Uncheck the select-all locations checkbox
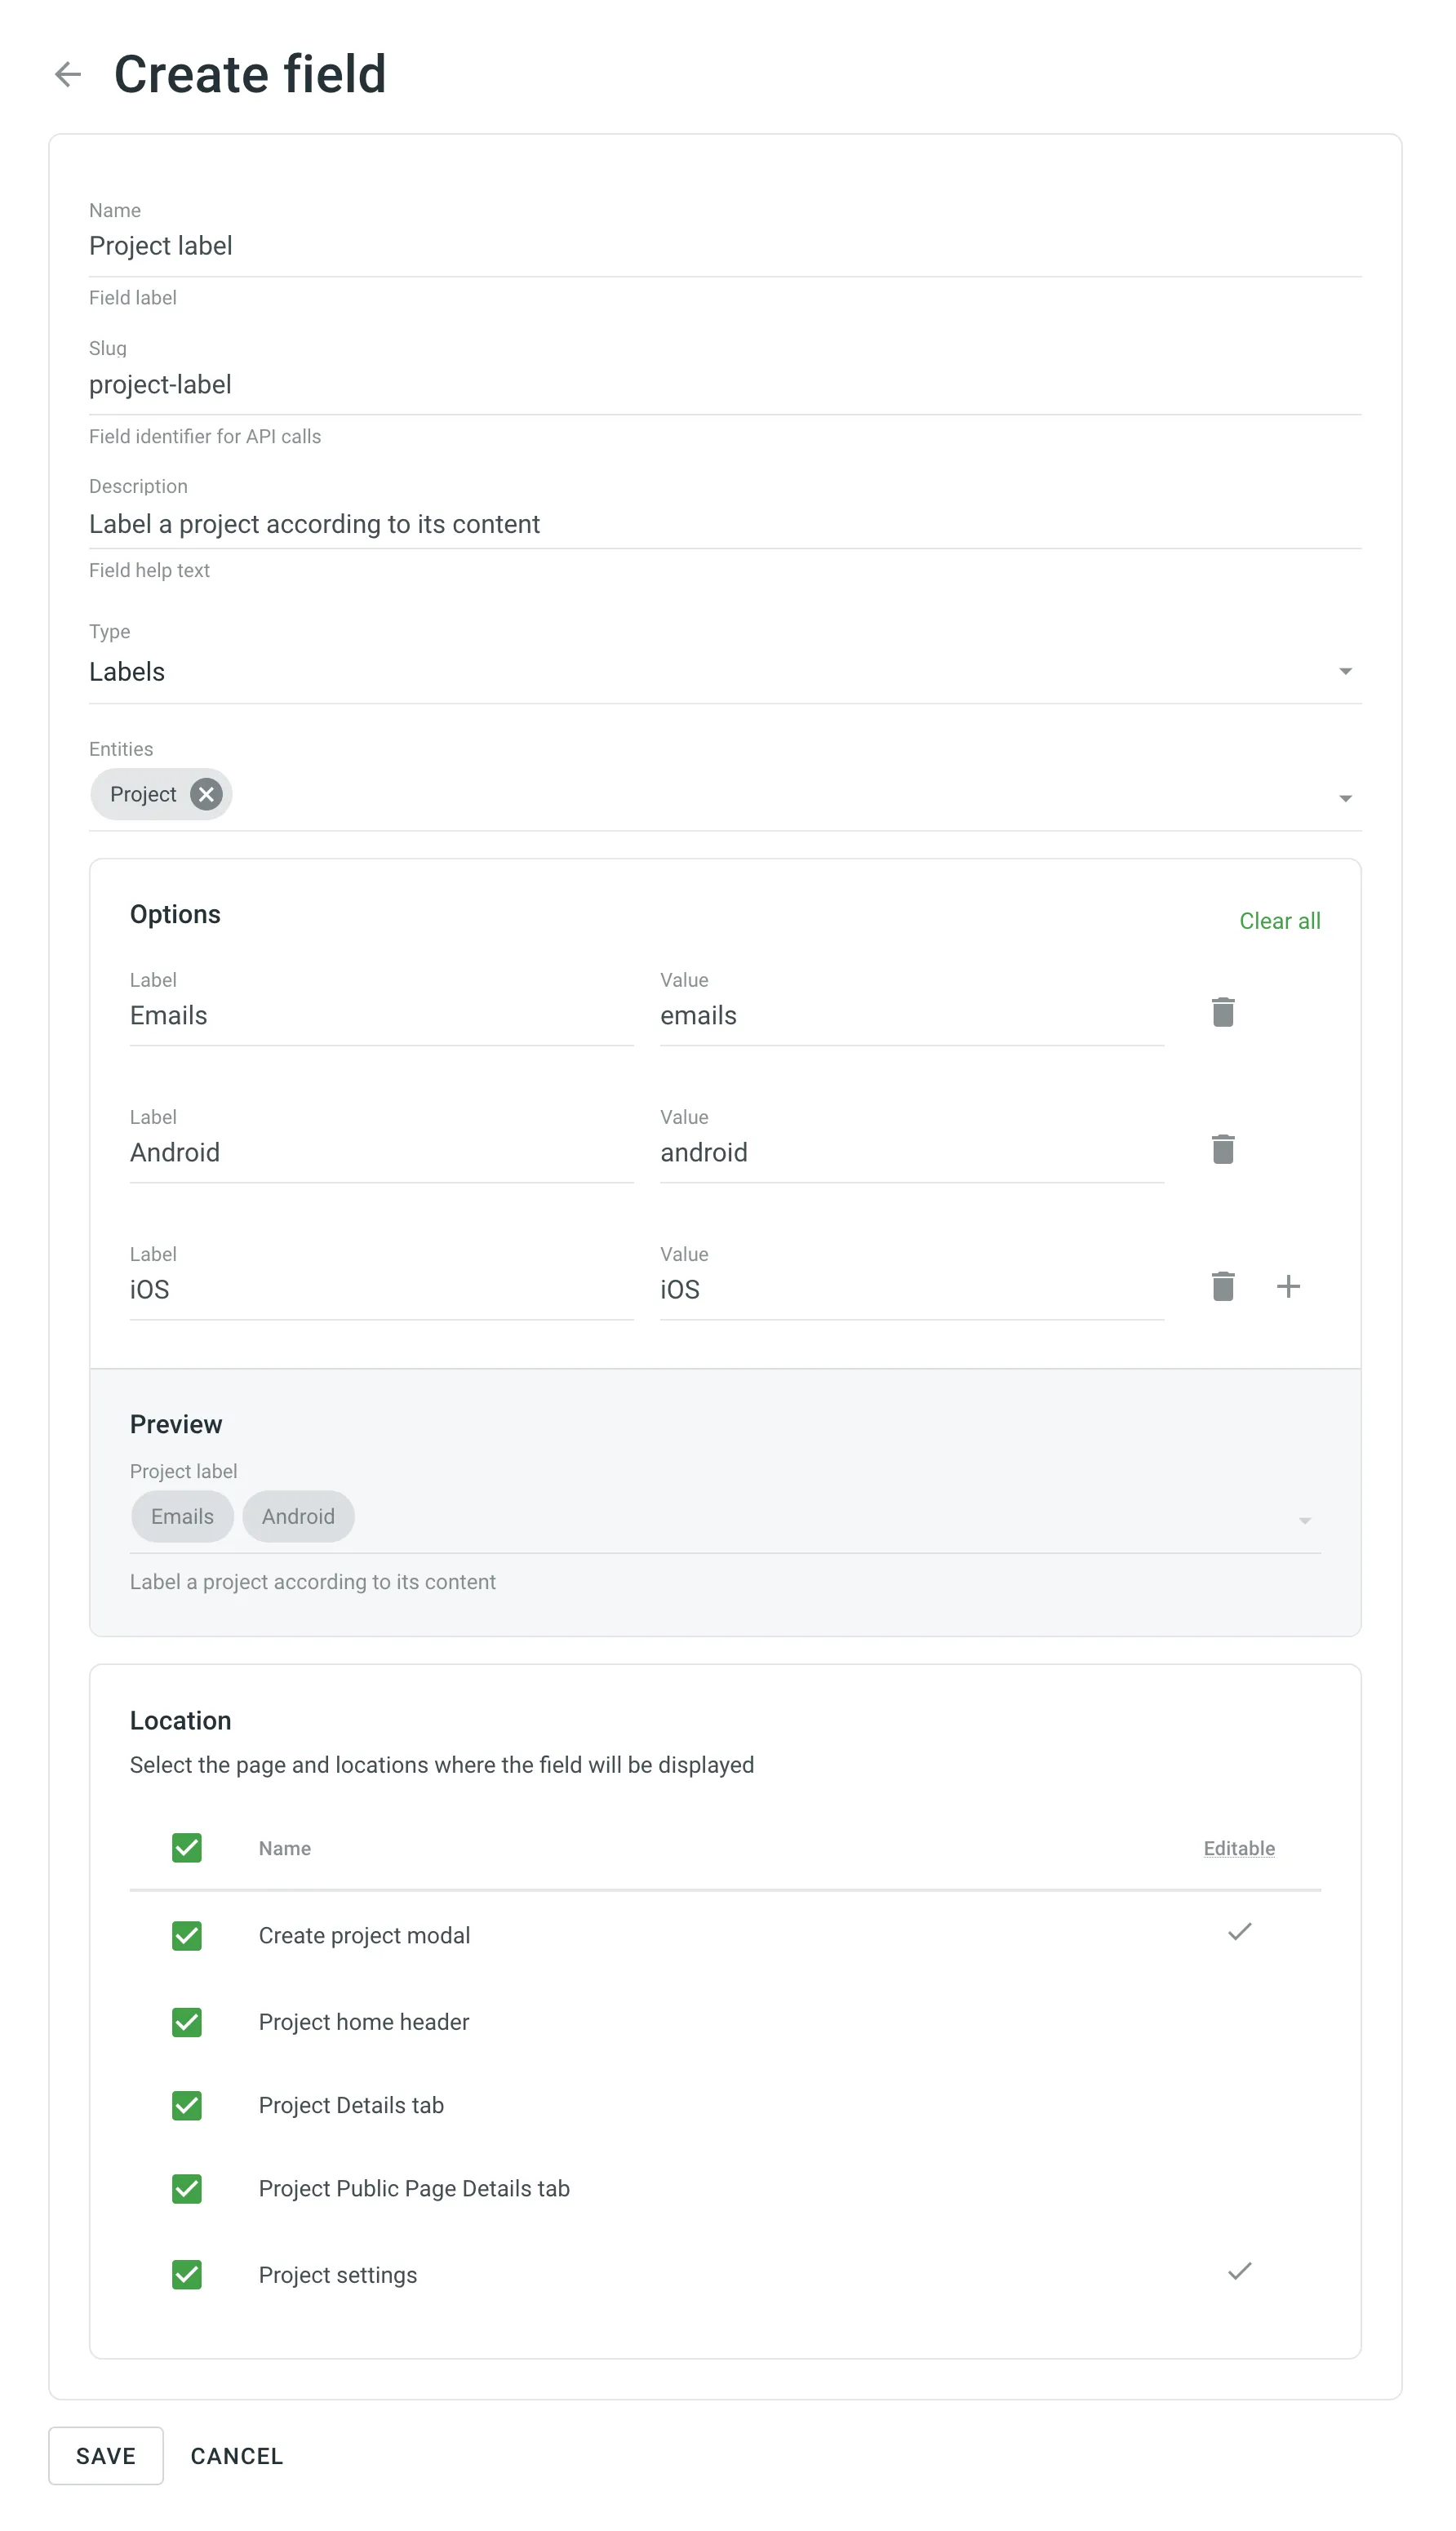 coord(187,1848)
